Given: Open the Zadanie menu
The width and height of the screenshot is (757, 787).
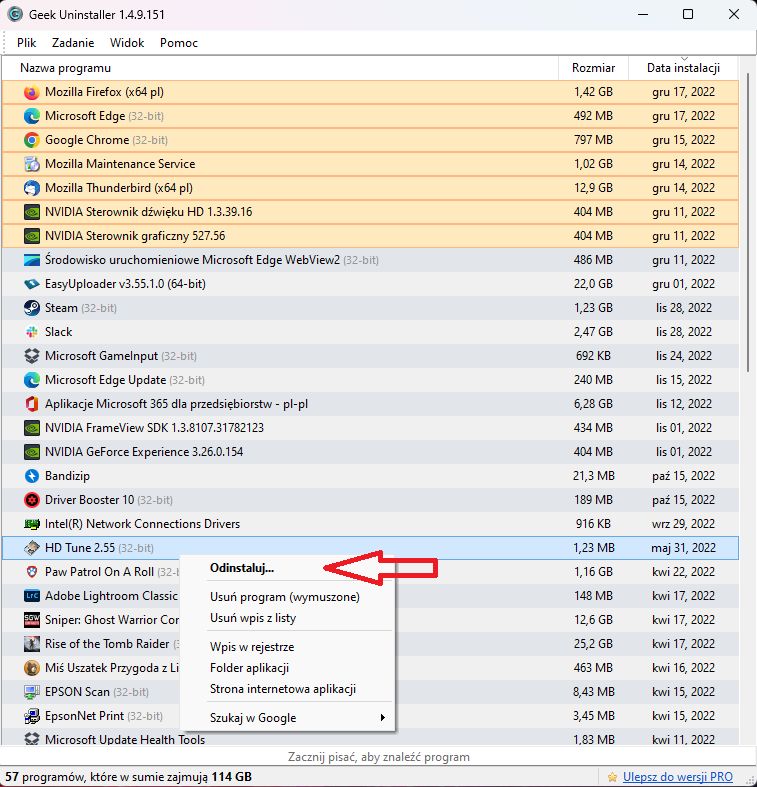Looking at the screenshot, I should pos(73,43).
